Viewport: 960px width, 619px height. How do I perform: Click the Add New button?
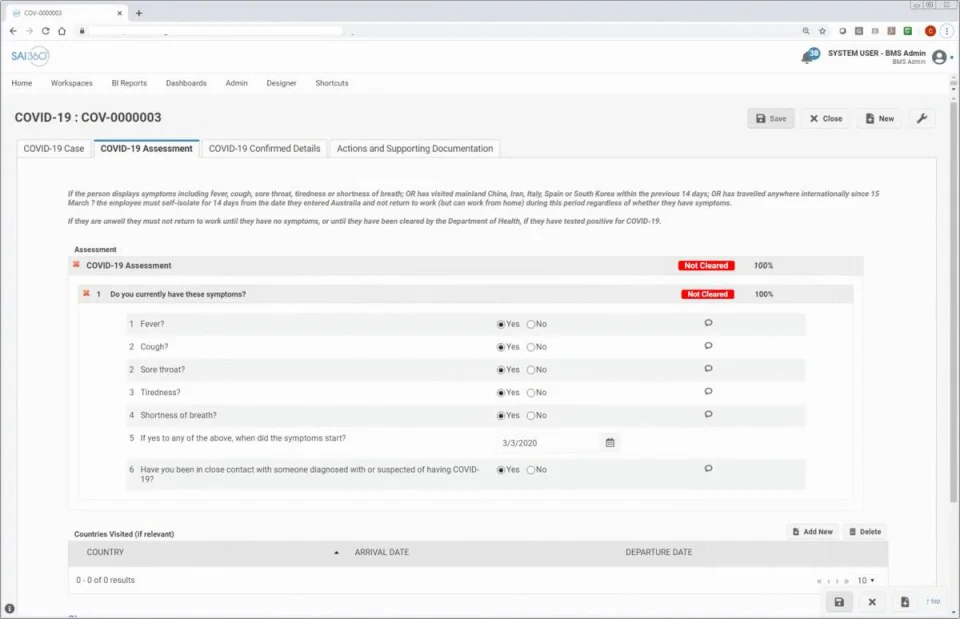pyautogui.click(x=811, y=532)
